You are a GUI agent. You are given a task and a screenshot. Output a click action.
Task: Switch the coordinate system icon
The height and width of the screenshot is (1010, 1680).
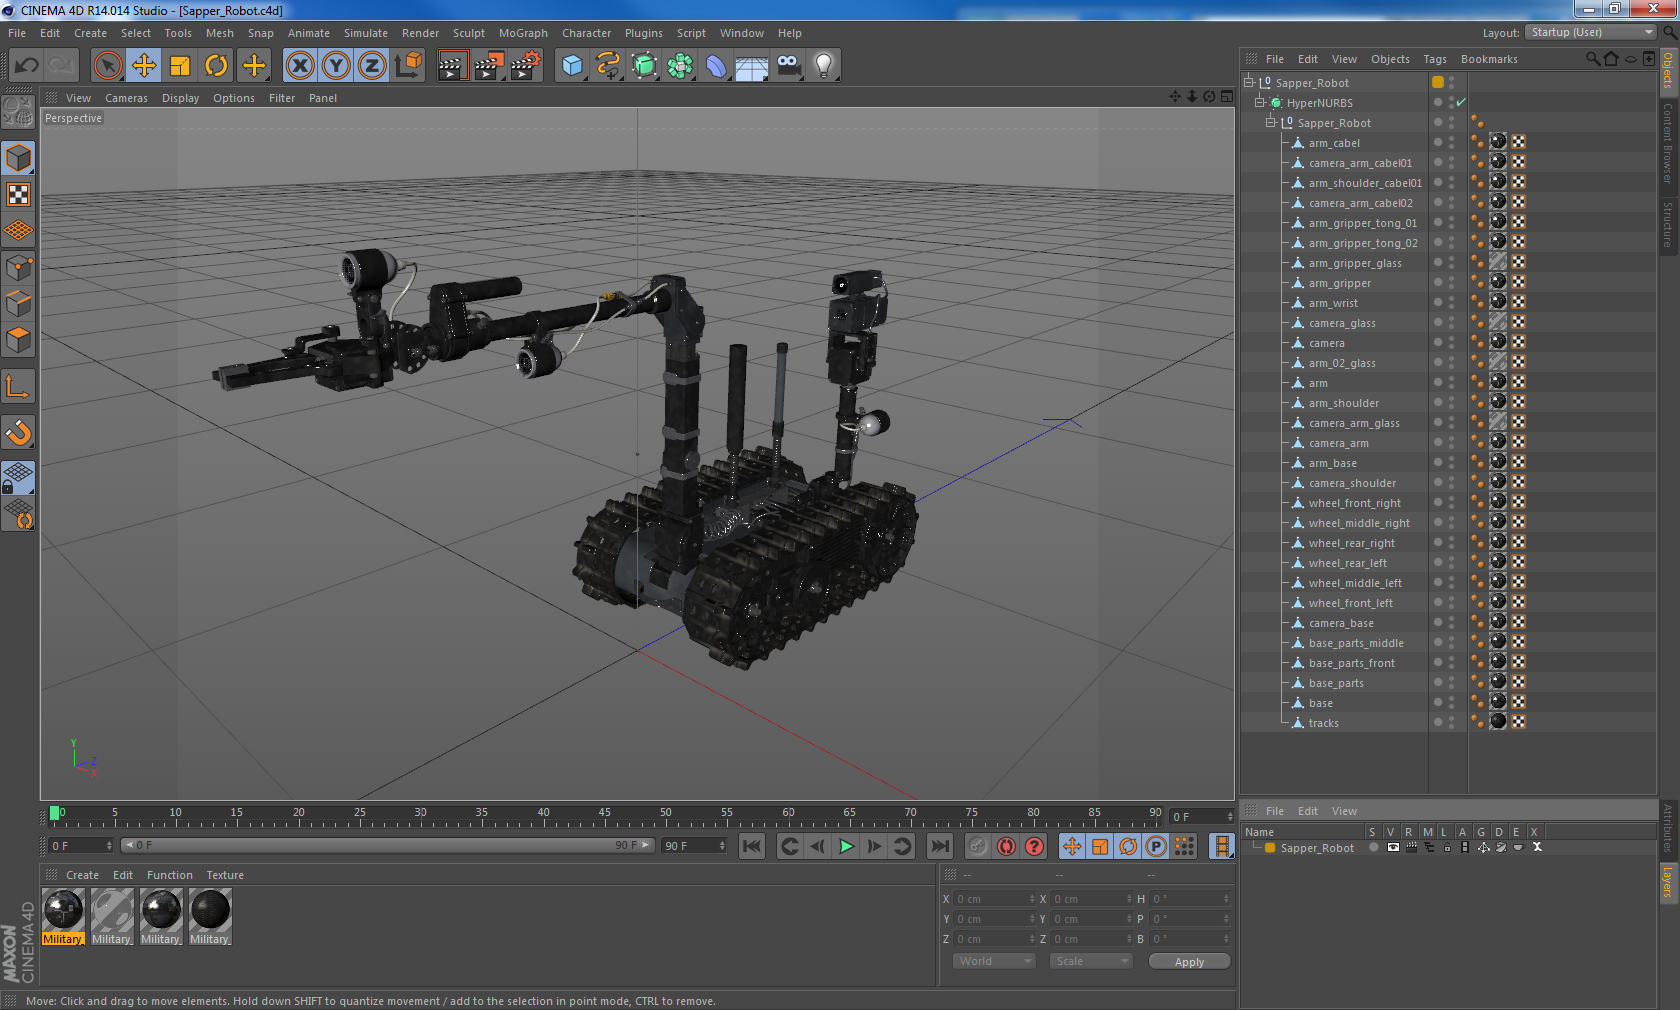408,66
